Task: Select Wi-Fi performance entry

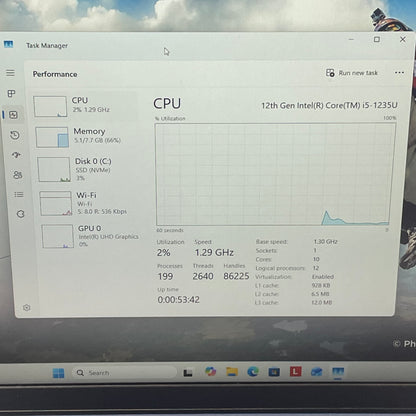Action: coord(89,203)
